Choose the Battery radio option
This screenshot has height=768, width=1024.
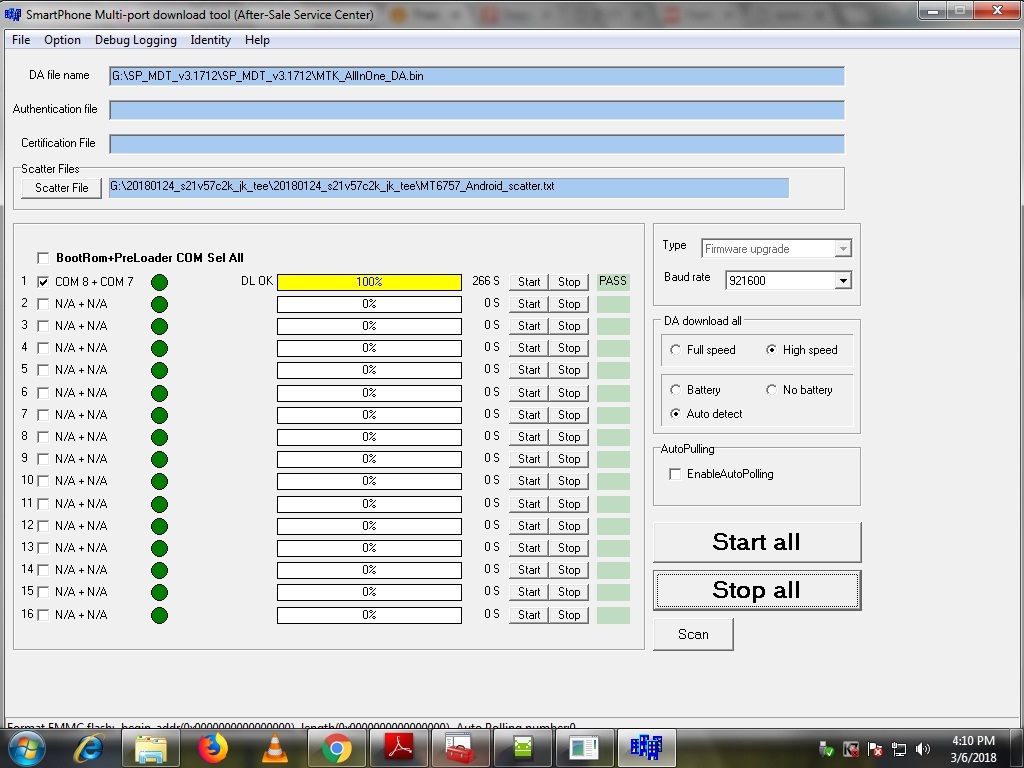coord(675,390)
